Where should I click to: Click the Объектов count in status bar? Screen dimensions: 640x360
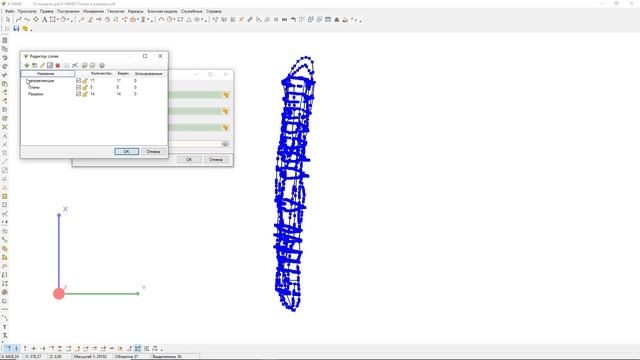127,356
